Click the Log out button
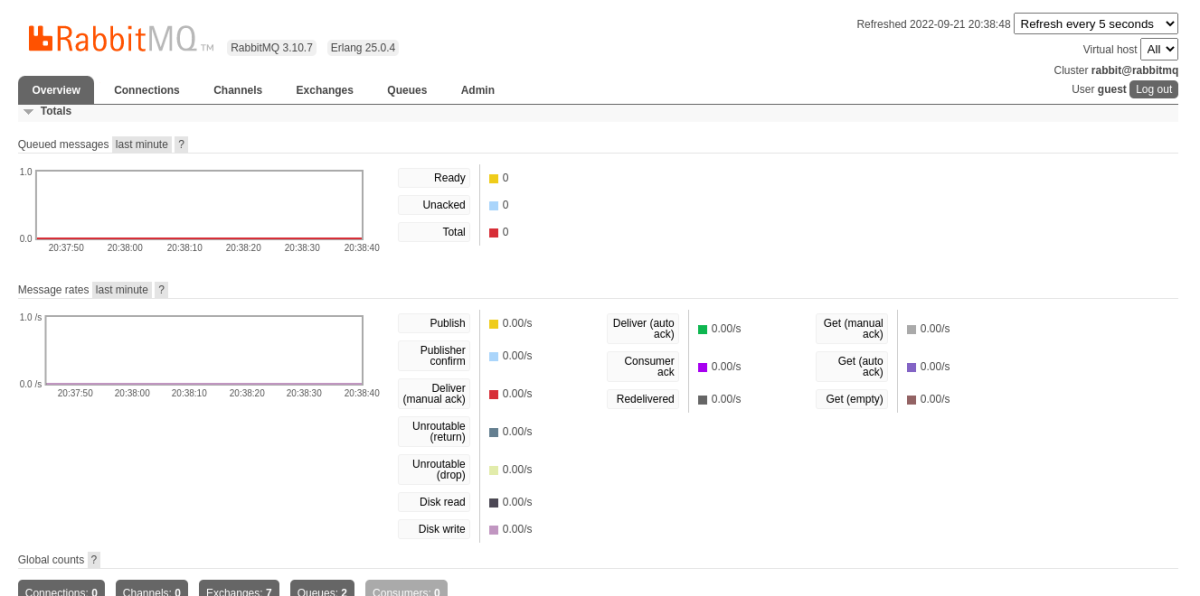Viewport: 1200px width, 596px height. 1154,89
